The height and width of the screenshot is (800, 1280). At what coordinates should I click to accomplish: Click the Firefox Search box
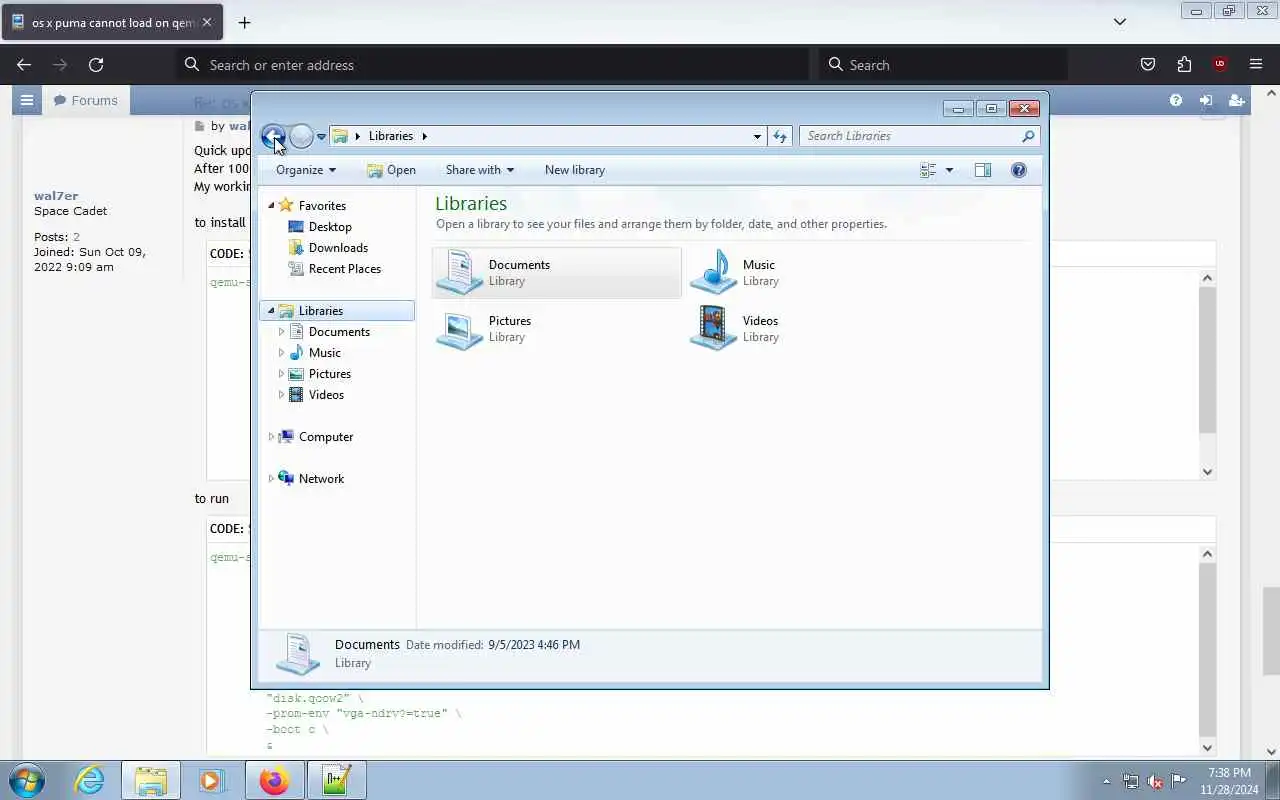[943, 64]
